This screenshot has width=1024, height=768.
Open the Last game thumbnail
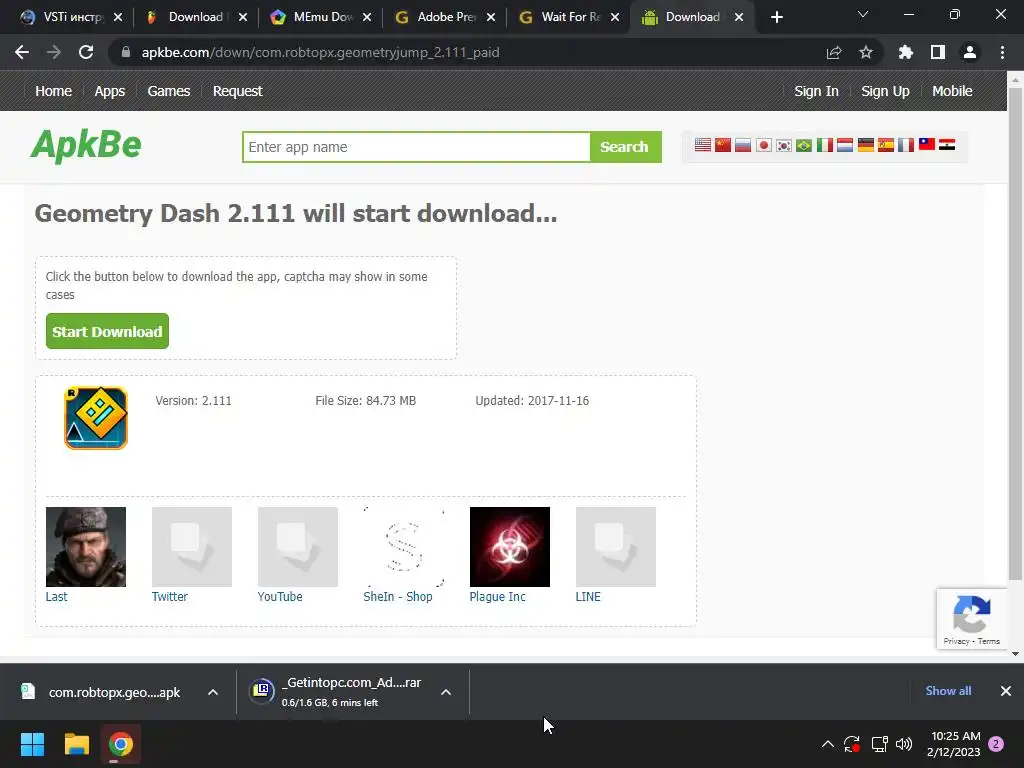86,547
